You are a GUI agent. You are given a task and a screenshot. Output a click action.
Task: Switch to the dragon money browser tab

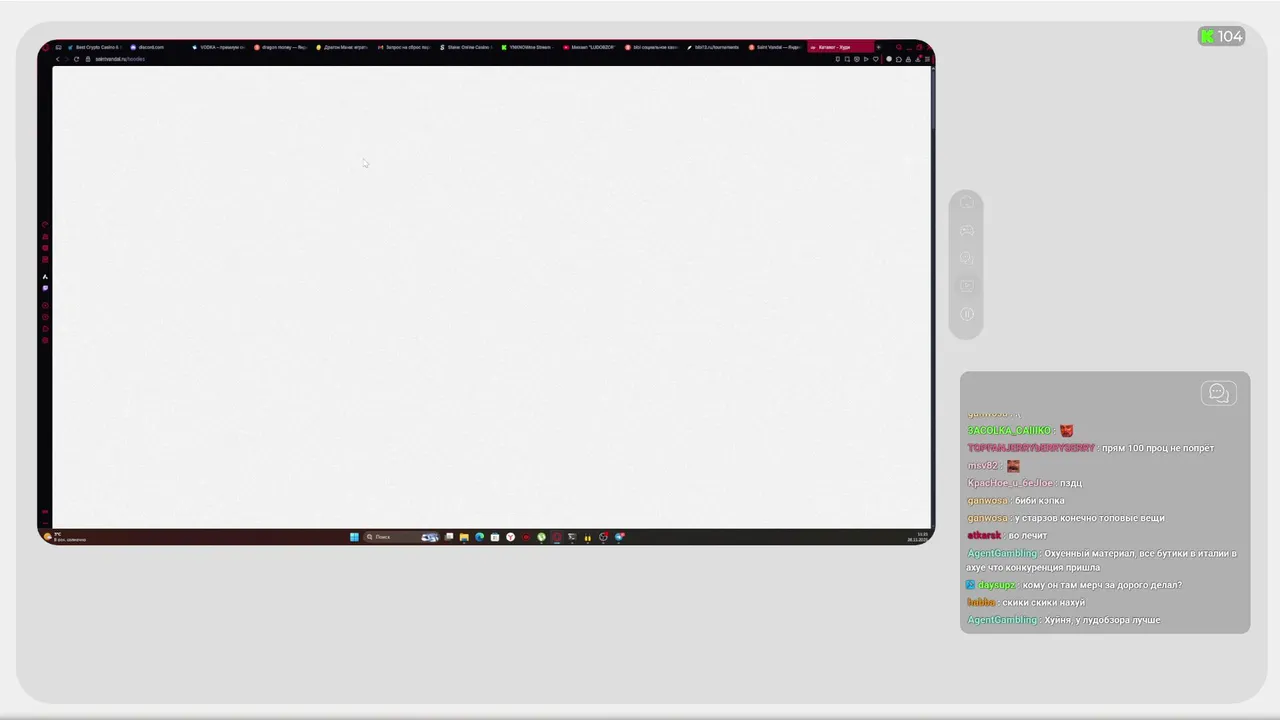280,47
